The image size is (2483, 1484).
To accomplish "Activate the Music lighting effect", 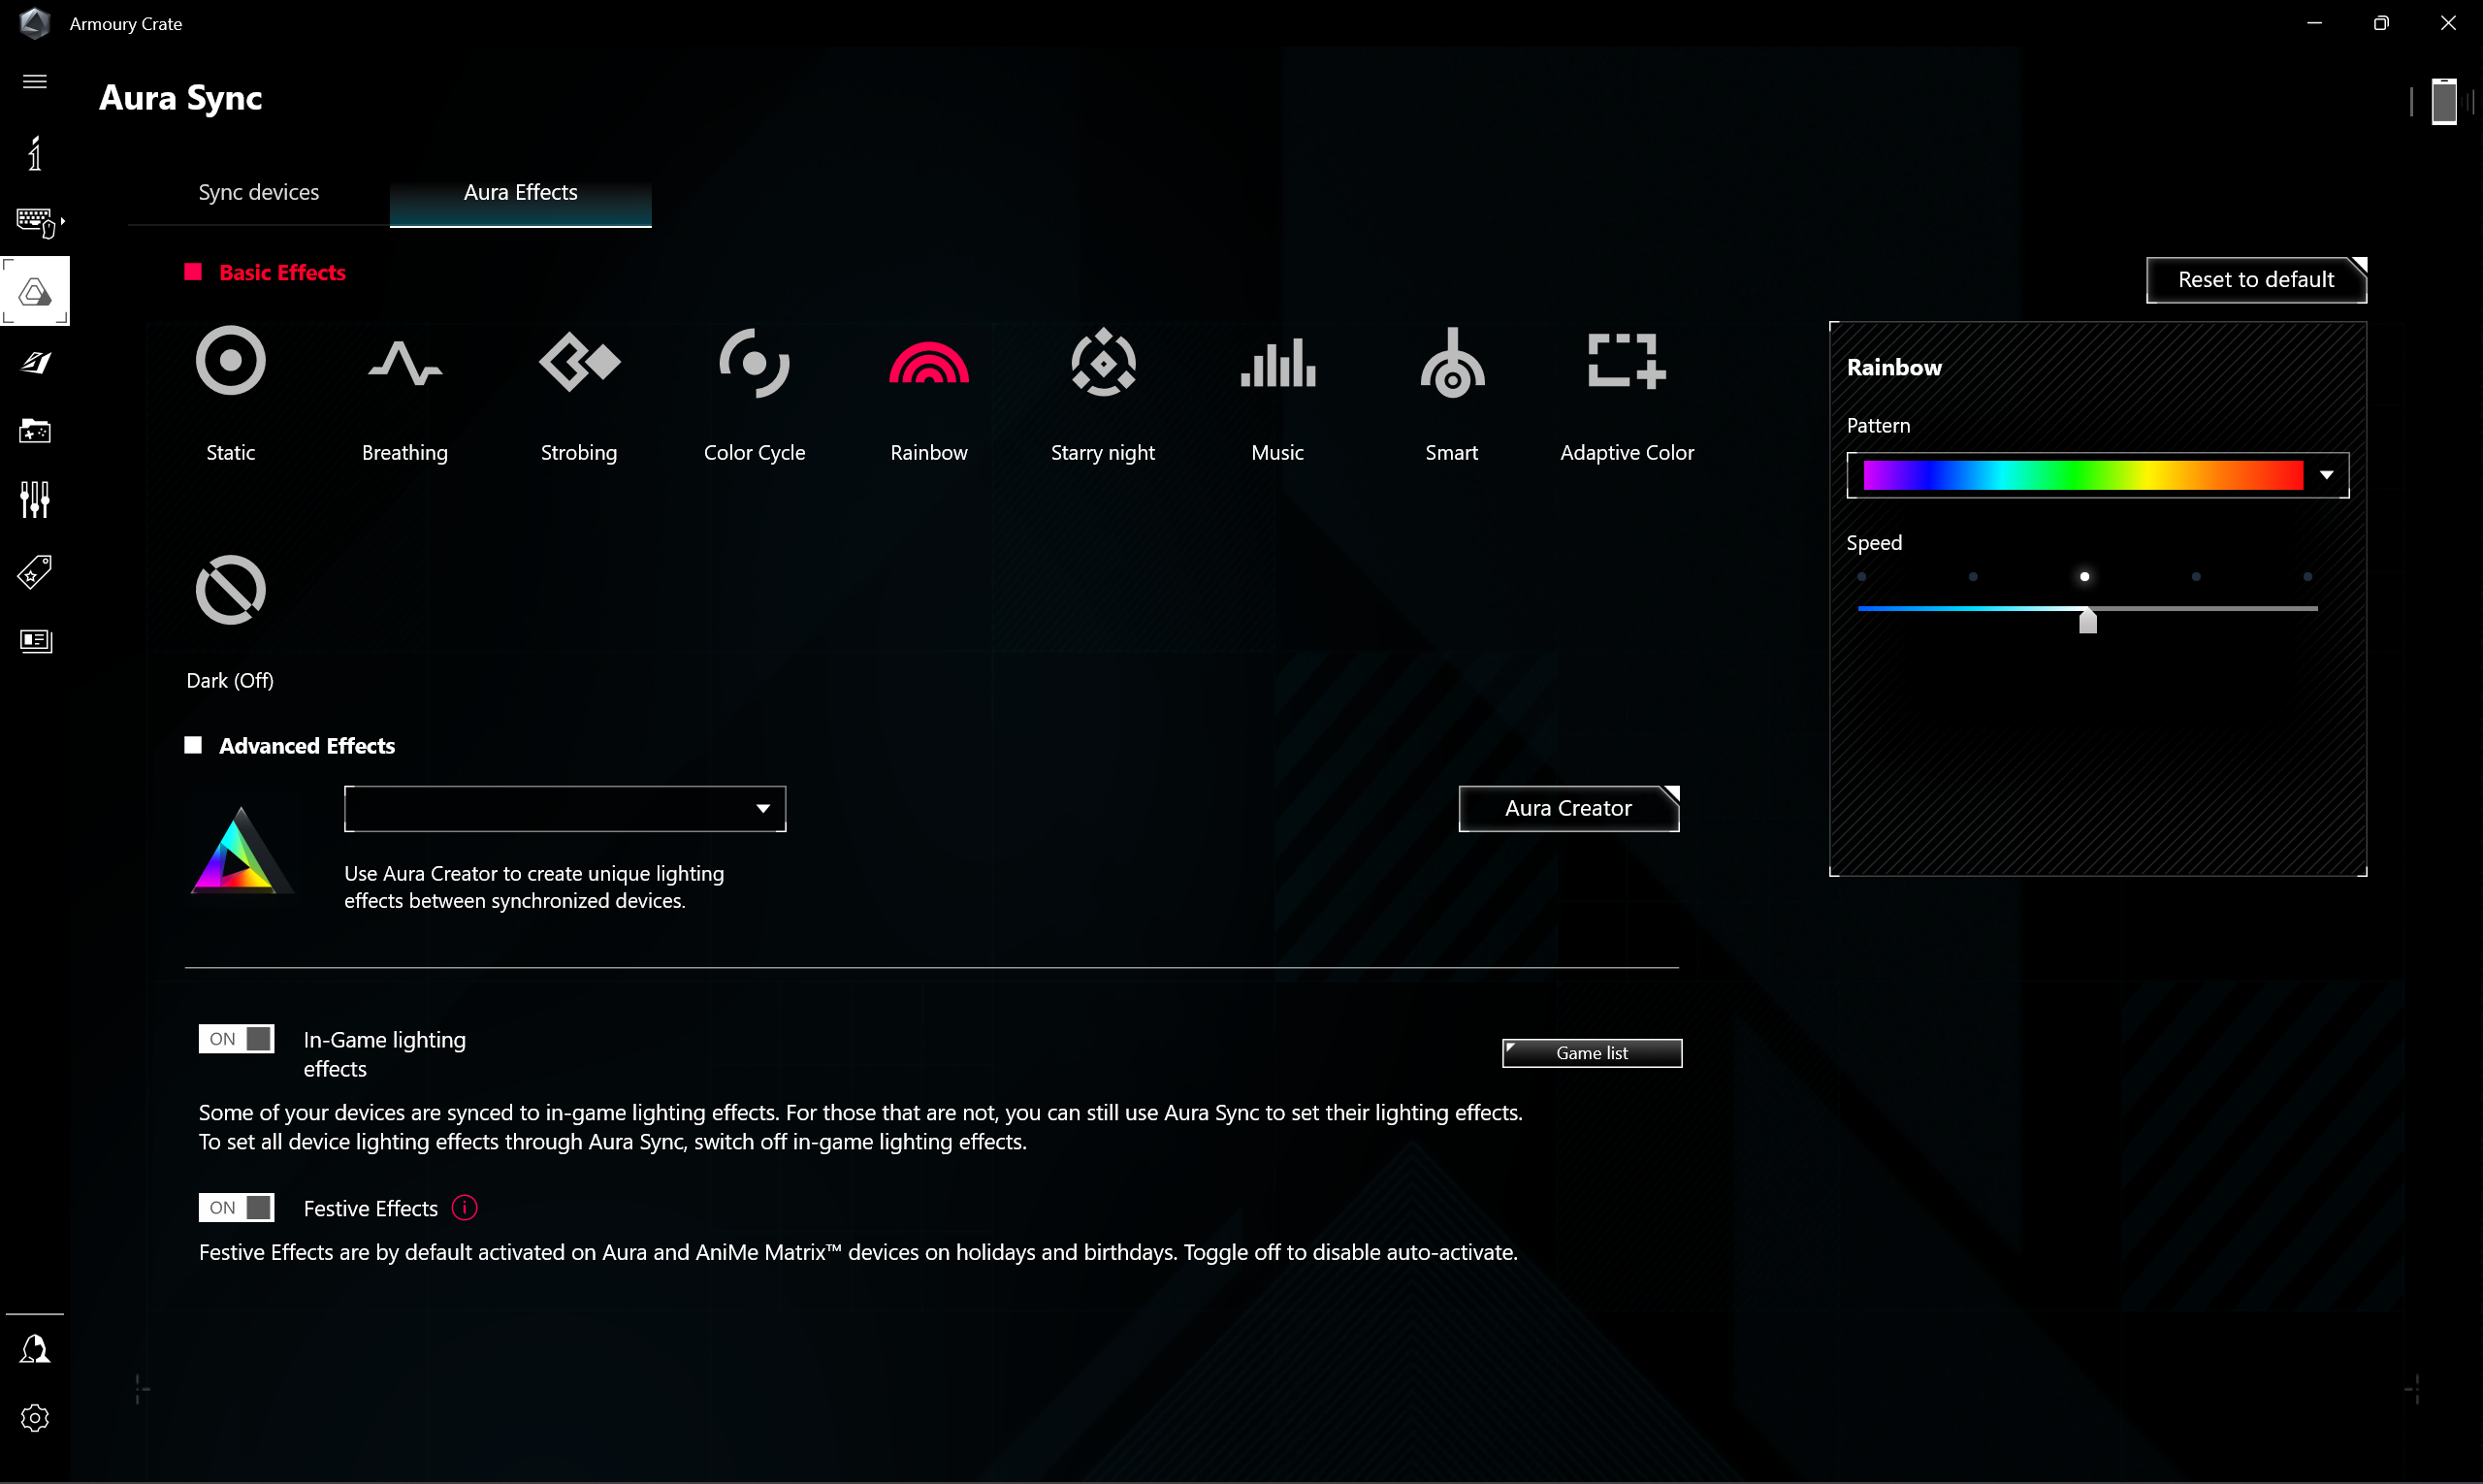I will click(x=1277, y=362).
